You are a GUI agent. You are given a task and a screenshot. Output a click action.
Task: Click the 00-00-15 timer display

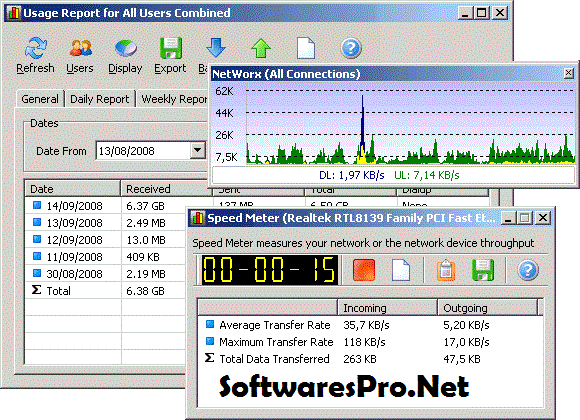point(270,270)
